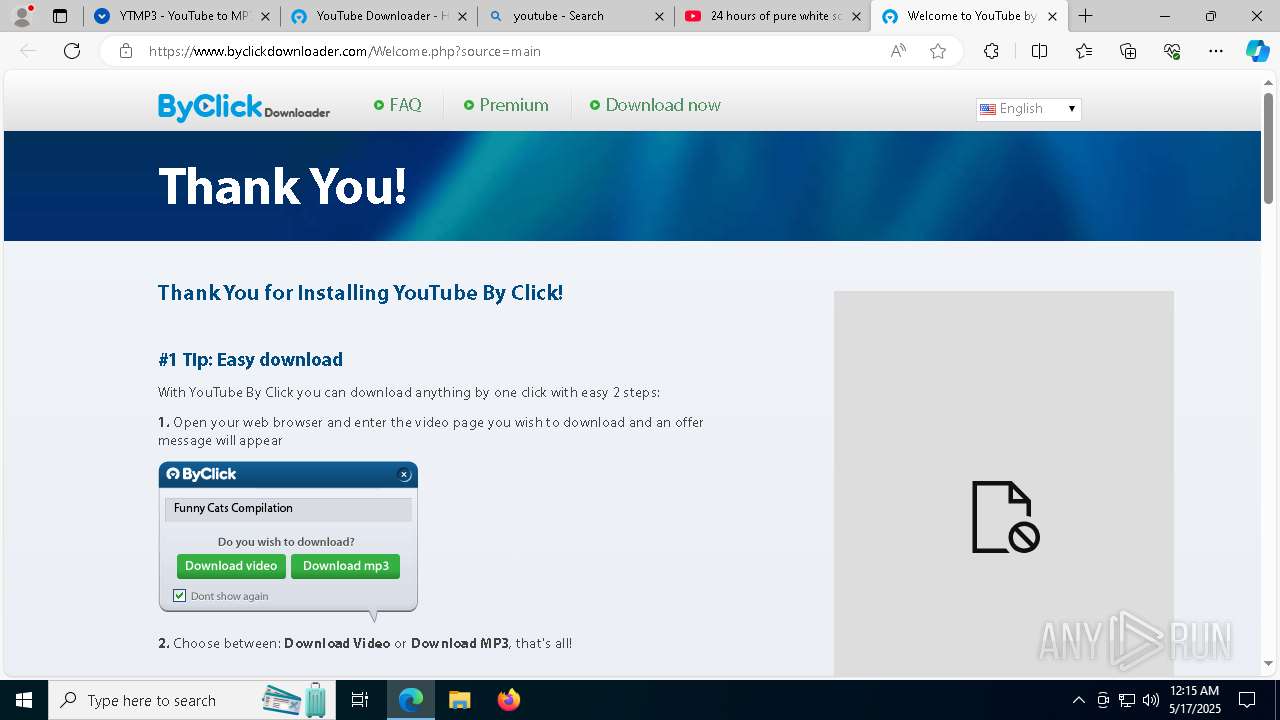1280x720 pixels.
Task: Open Task View in taskbar
Action: click(360, 700)
